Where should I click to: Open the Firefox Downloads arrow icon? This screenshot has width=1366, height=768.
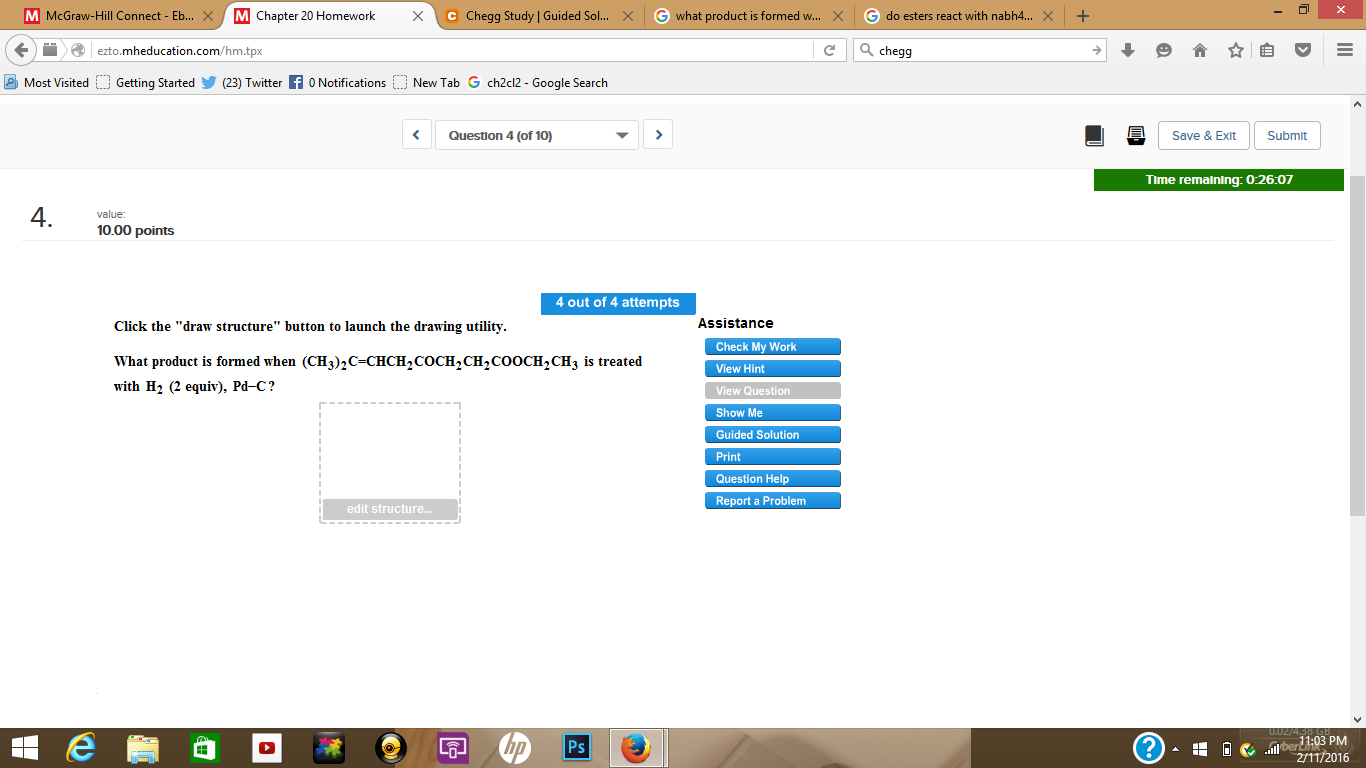click(x=1129, y=49)
